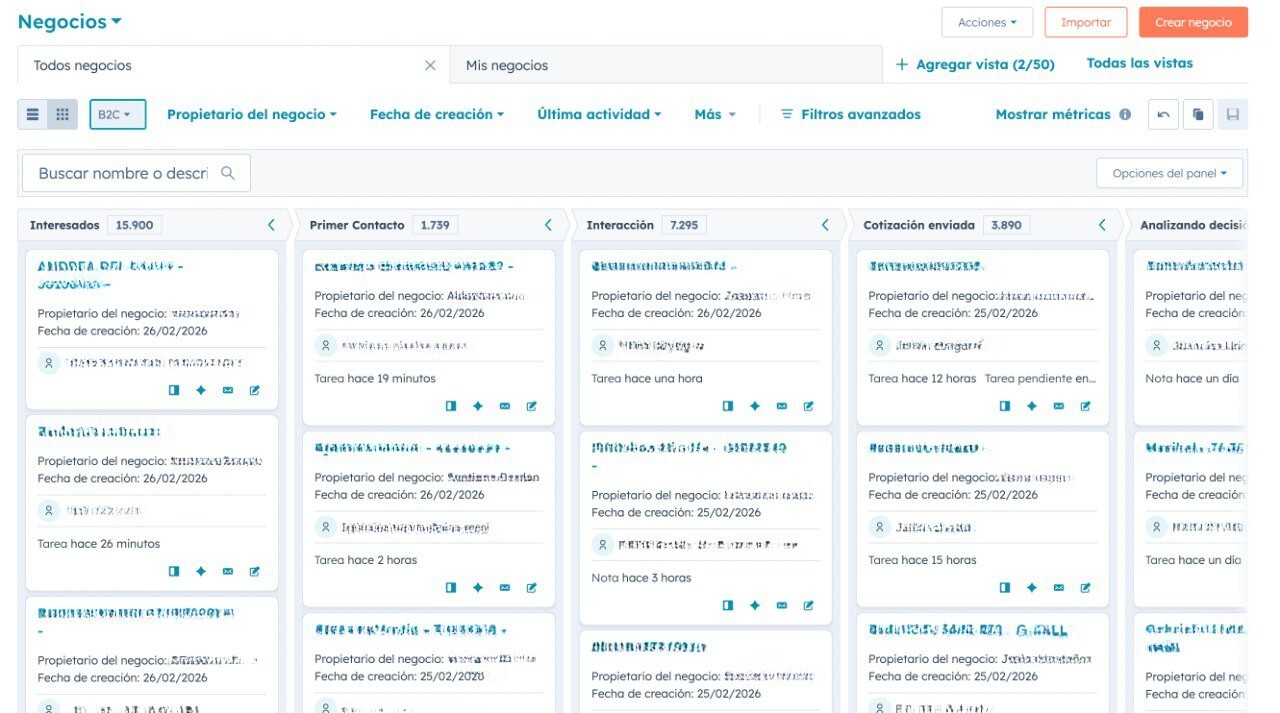Open the Propietario del negocio filter dropdown
Viewport: 1280px width, 713px height.
(x=251, y=114)
